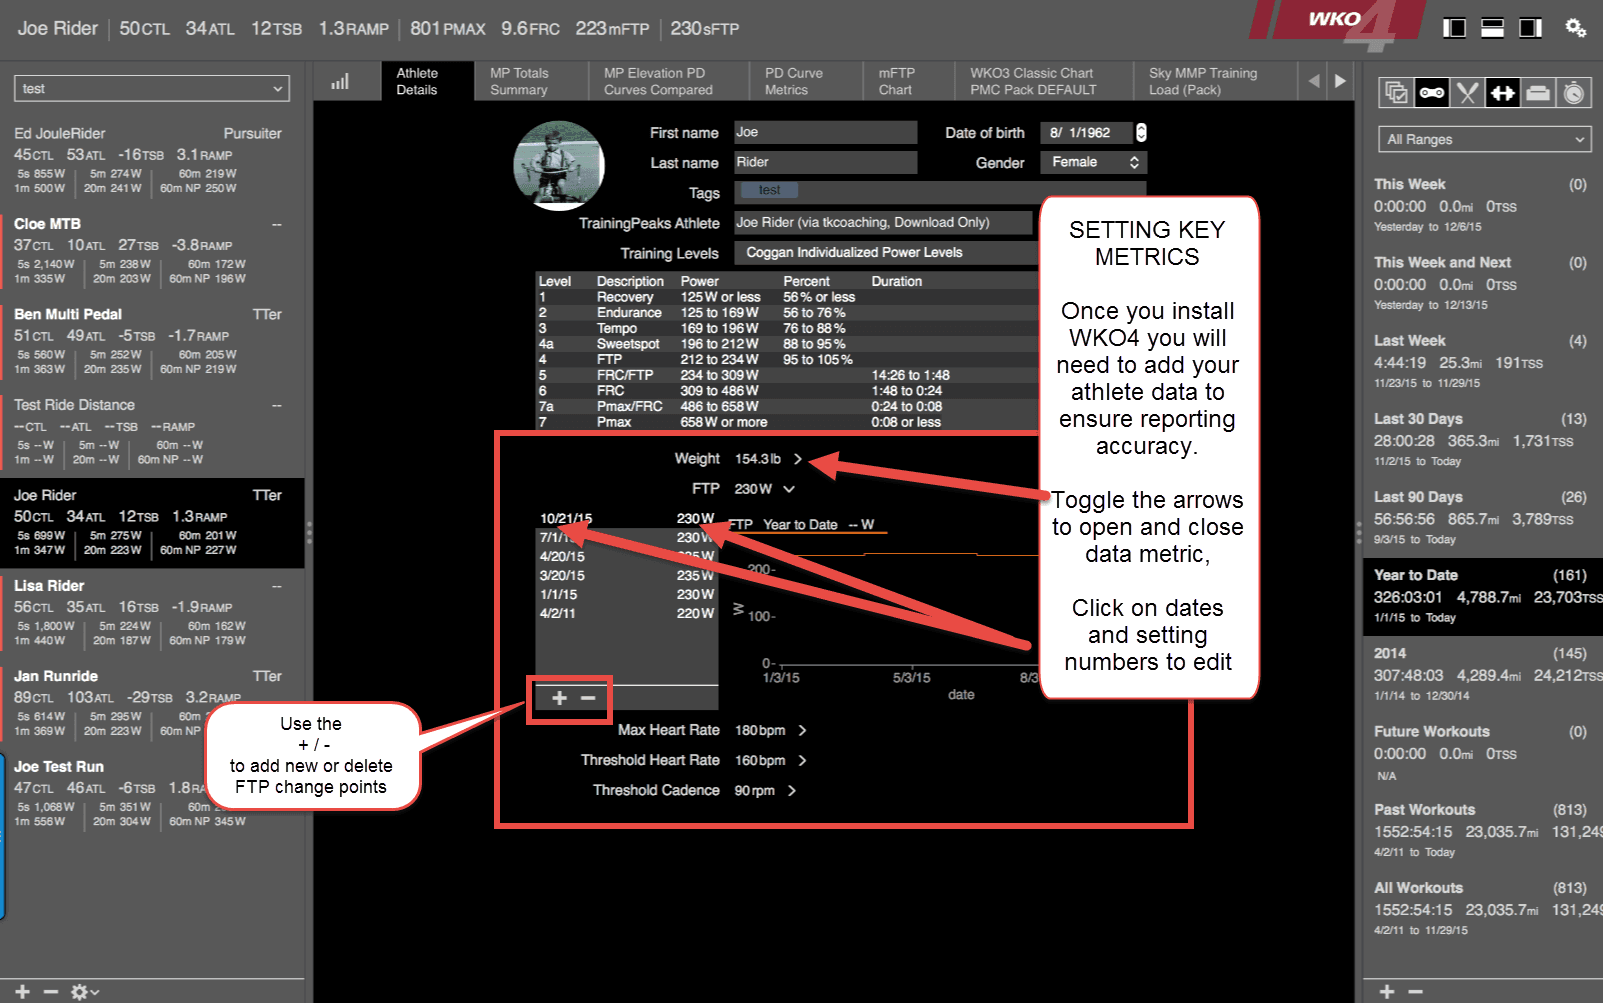Toggle the left panel layout icon

tap(1454, 28)
